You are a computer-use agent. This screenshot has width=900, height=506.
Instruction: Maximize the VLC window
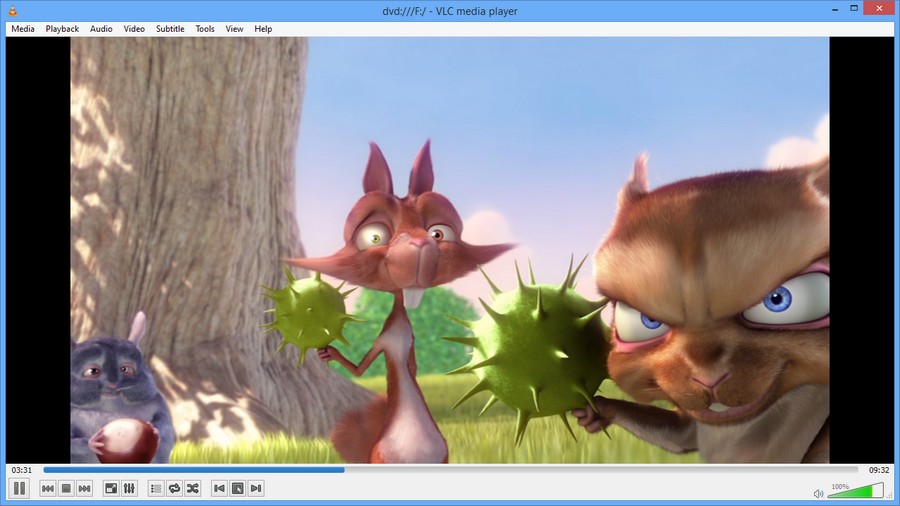(854, 9)
